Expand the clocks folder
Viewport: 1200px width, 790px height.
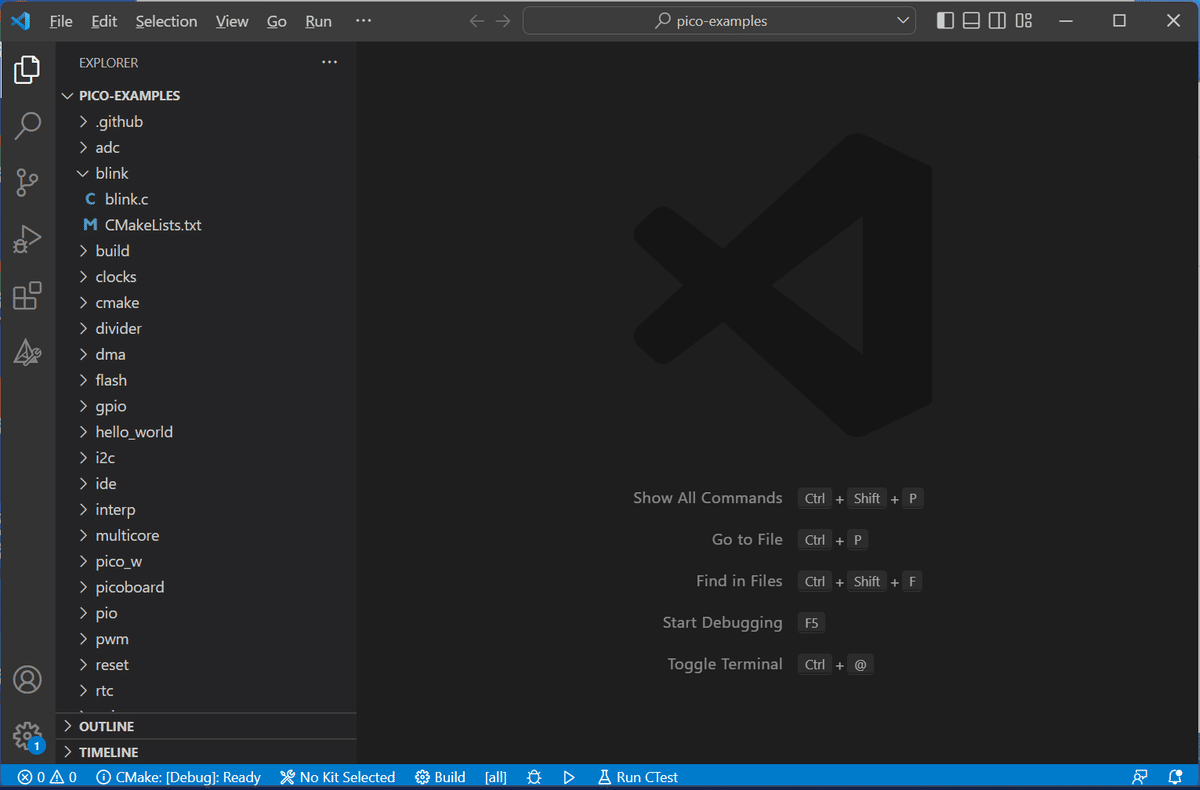[206, 277]
